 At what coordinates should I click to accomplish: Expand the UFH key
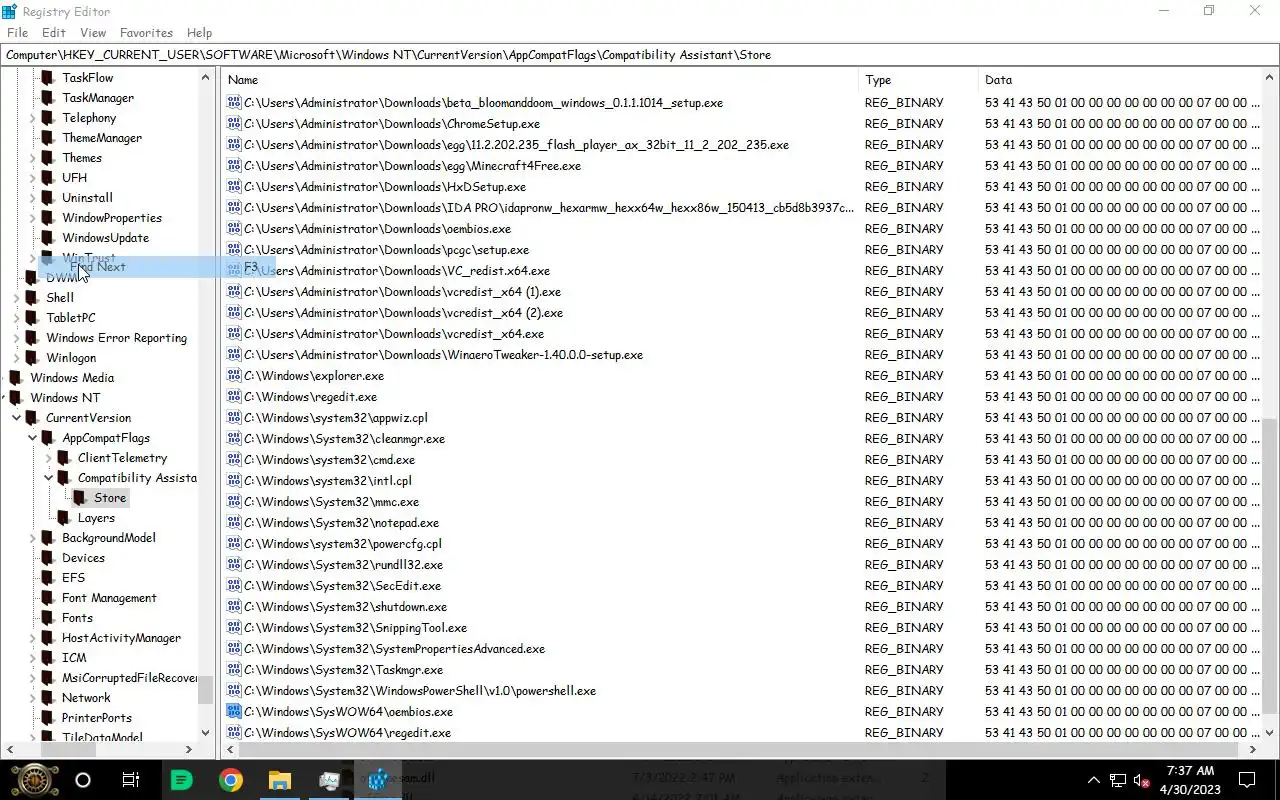click(x=32, y=178)
